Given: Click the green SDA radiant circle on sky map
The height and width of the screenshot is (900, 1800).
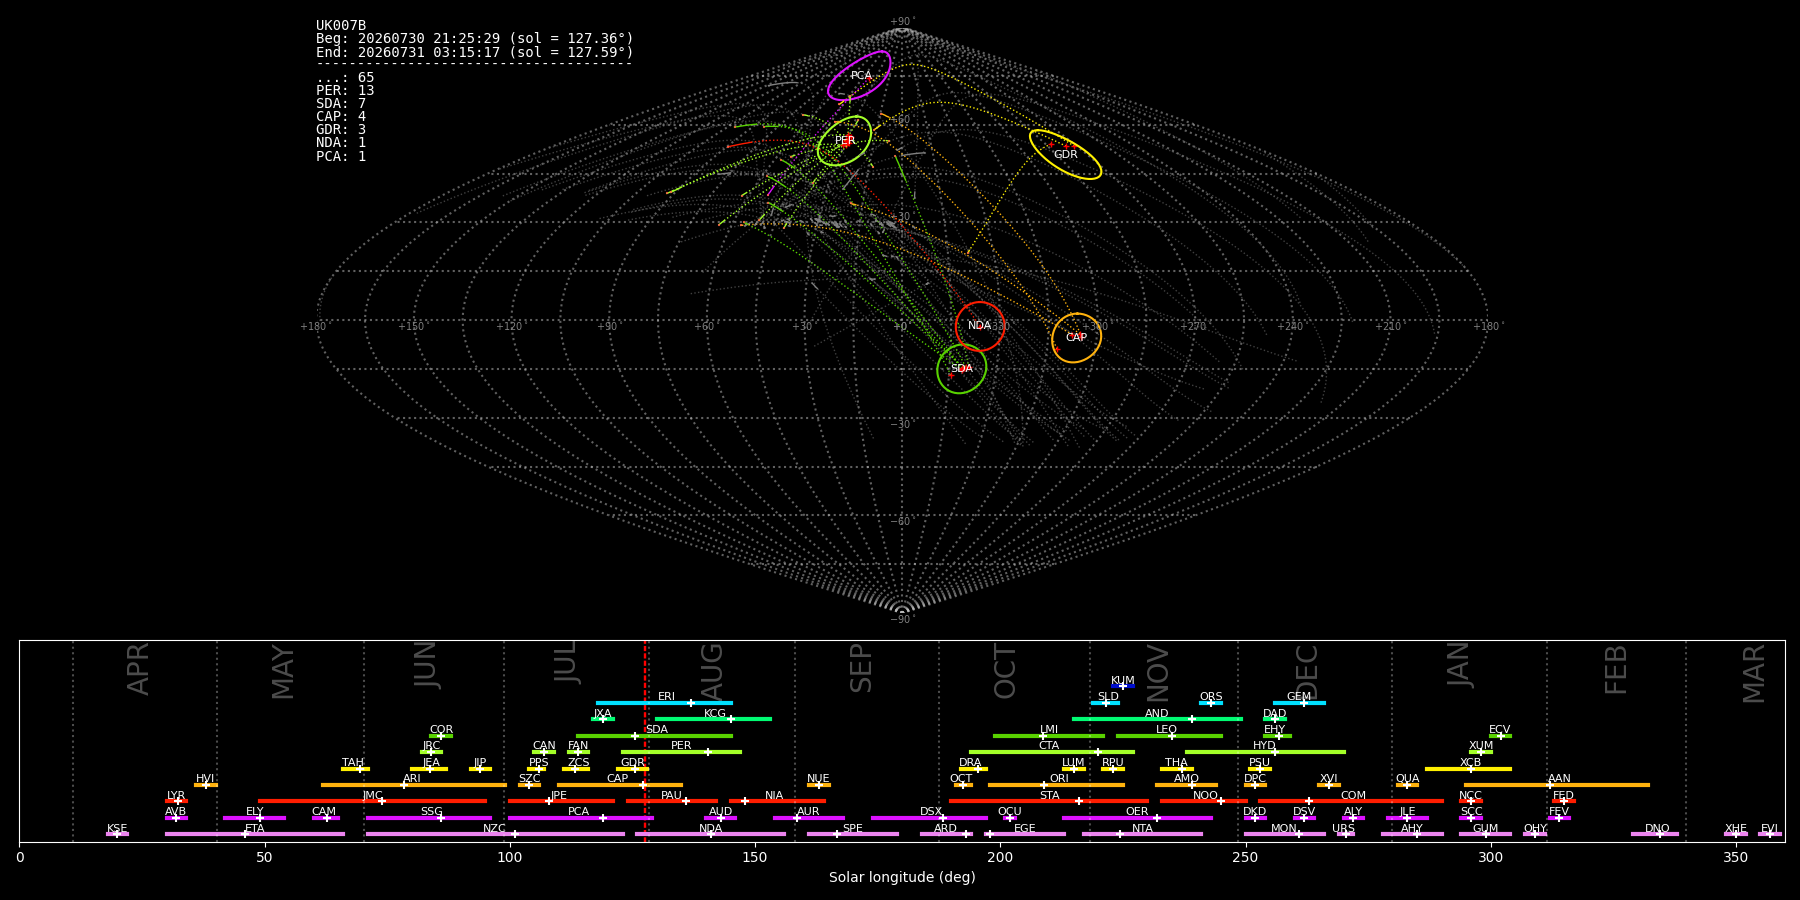Looking at the screenshot, I should (x=961, y=369).
